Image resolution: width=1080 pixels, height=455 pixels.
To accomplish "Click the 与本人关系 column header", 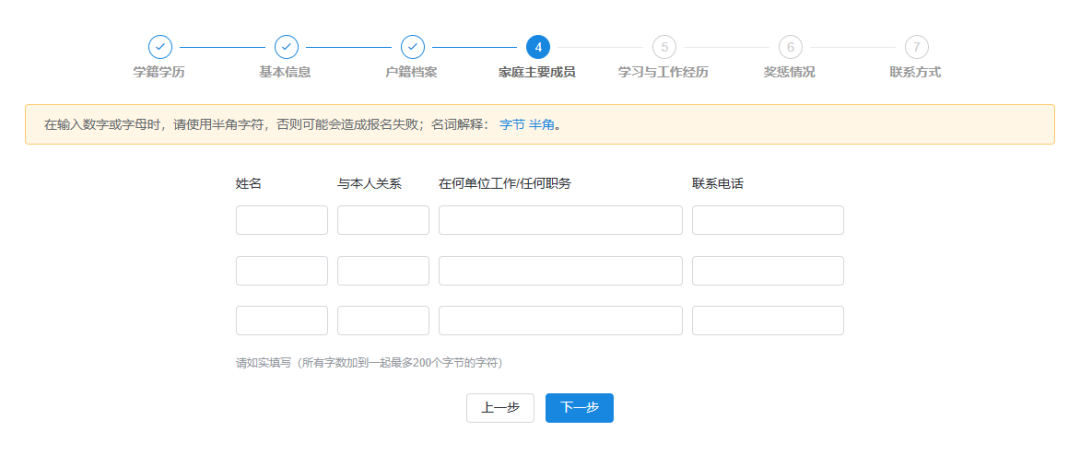I will [369, 184].
